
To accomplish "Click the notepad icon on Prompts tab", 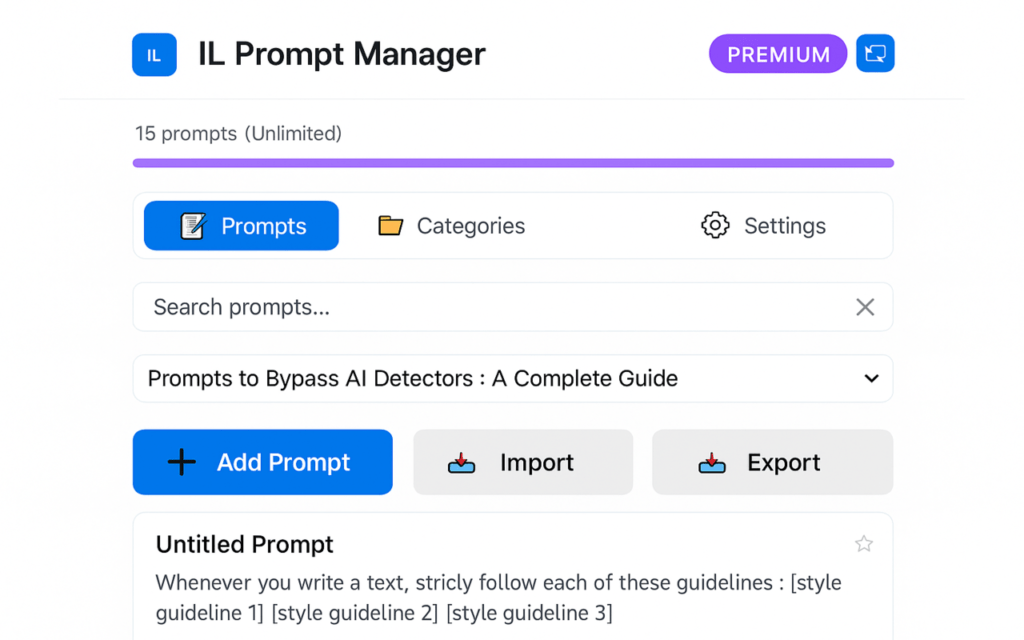I will click(x=192, y=226).
